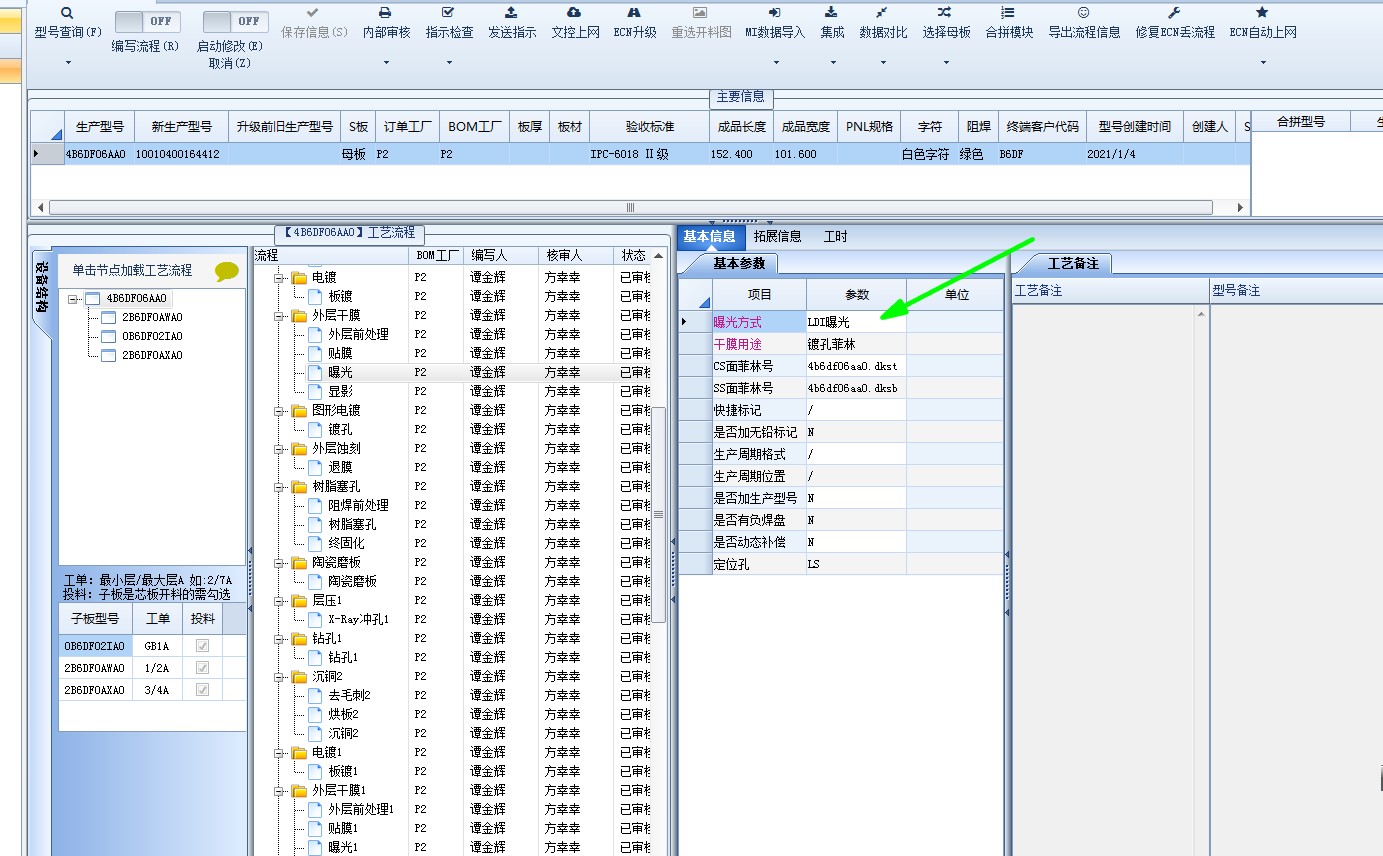Switch to the 基本信息 tab
1383x856 pixels.
tap(710, 236)
